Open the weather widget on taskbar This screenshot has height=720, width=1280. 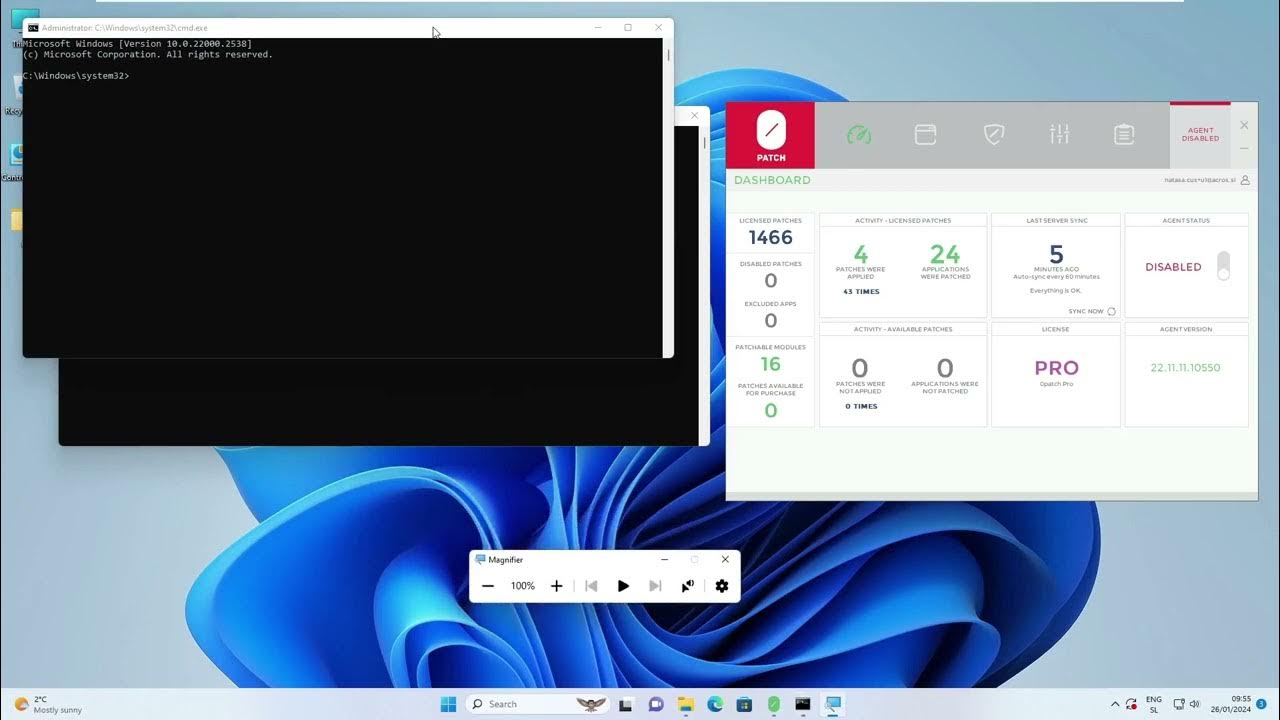tap(48, 704)
